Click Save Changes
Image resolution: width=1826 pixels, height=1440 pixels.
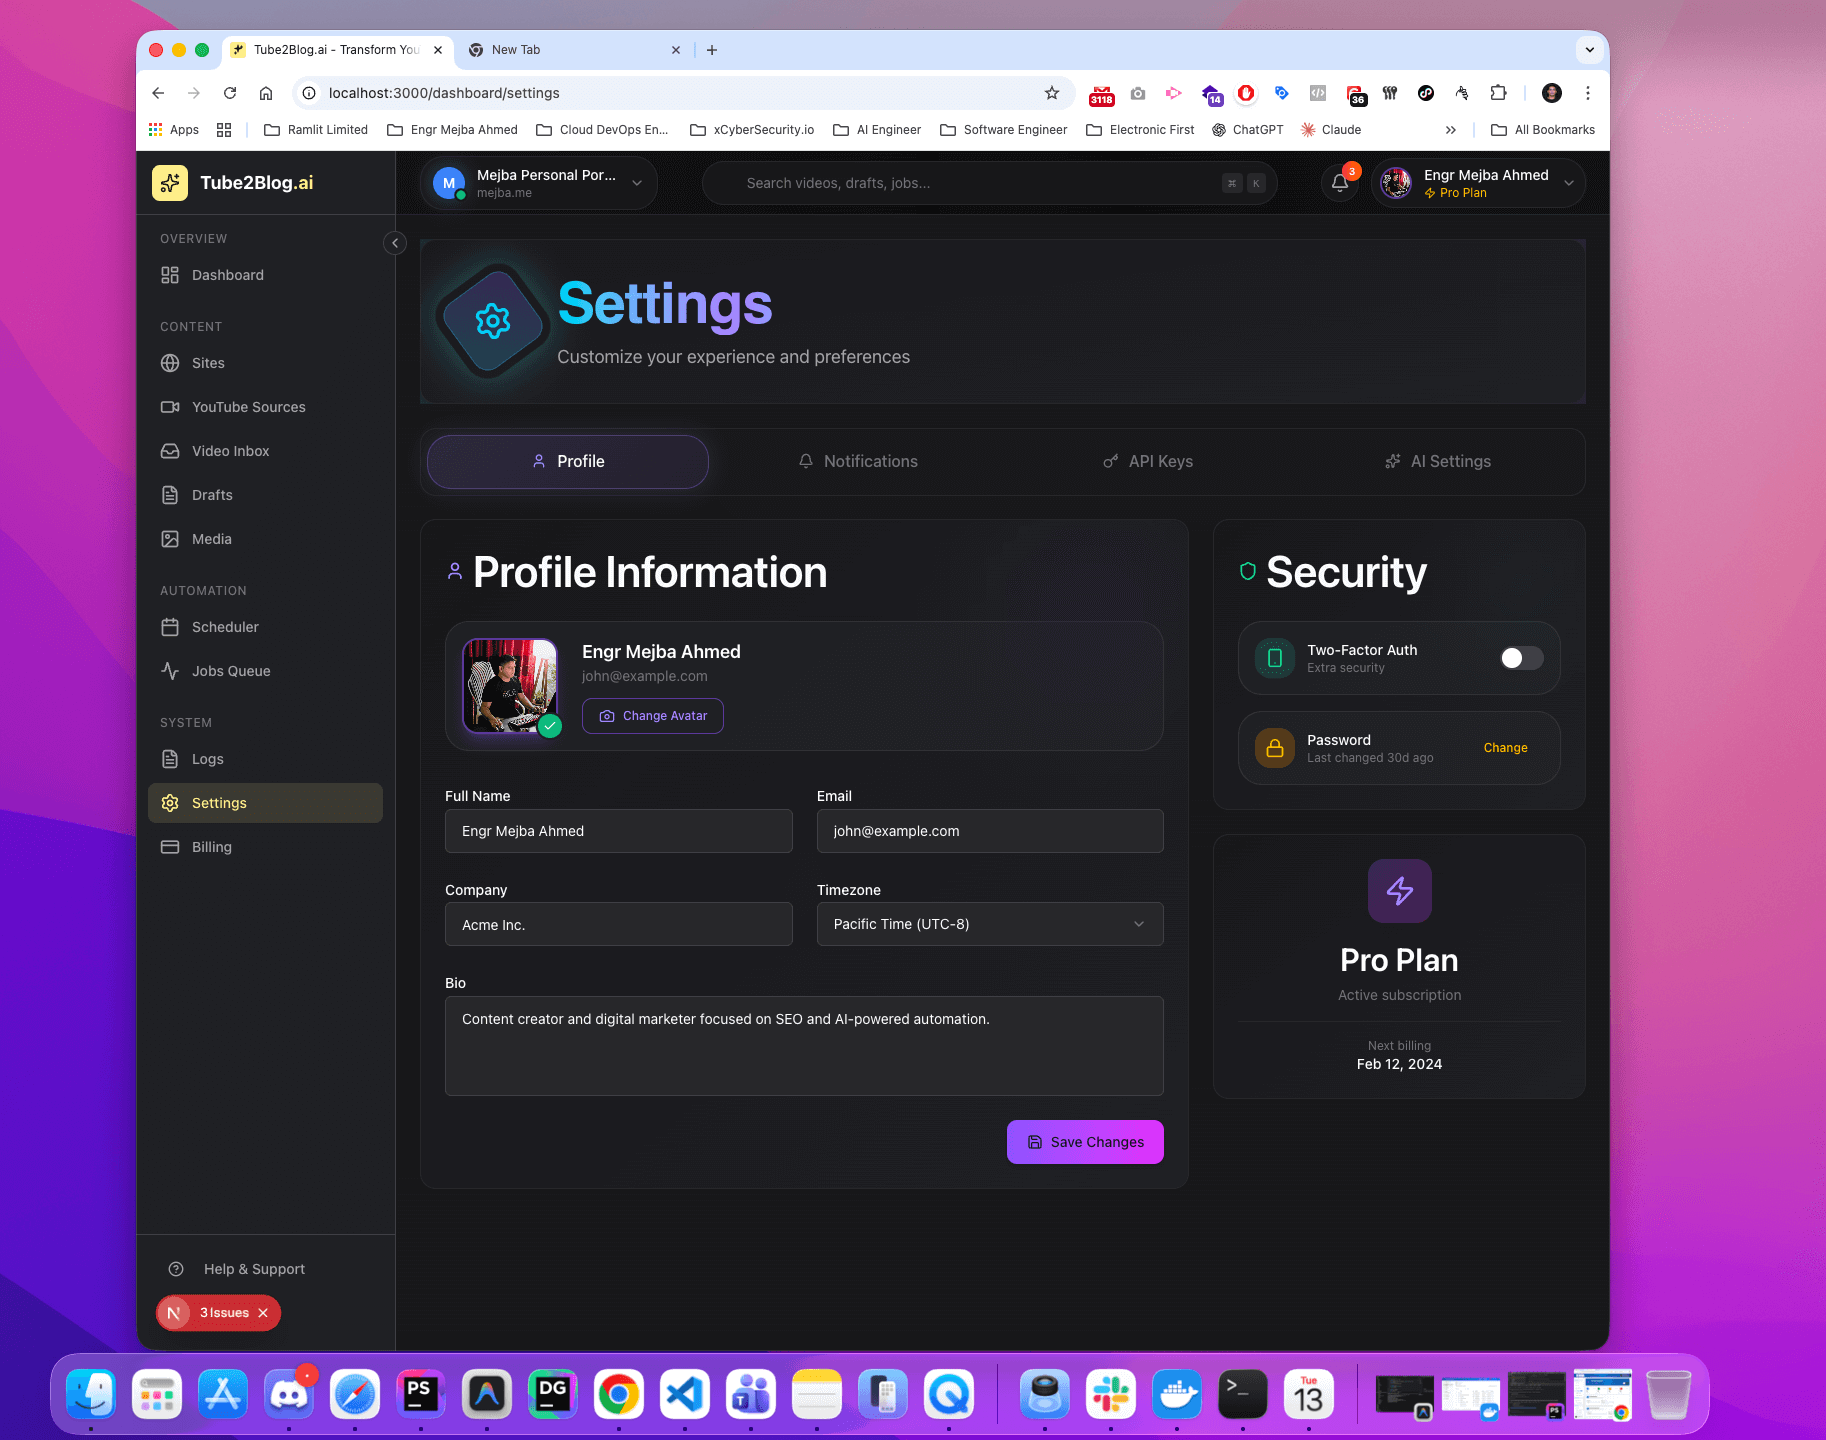point(1084,1142)
